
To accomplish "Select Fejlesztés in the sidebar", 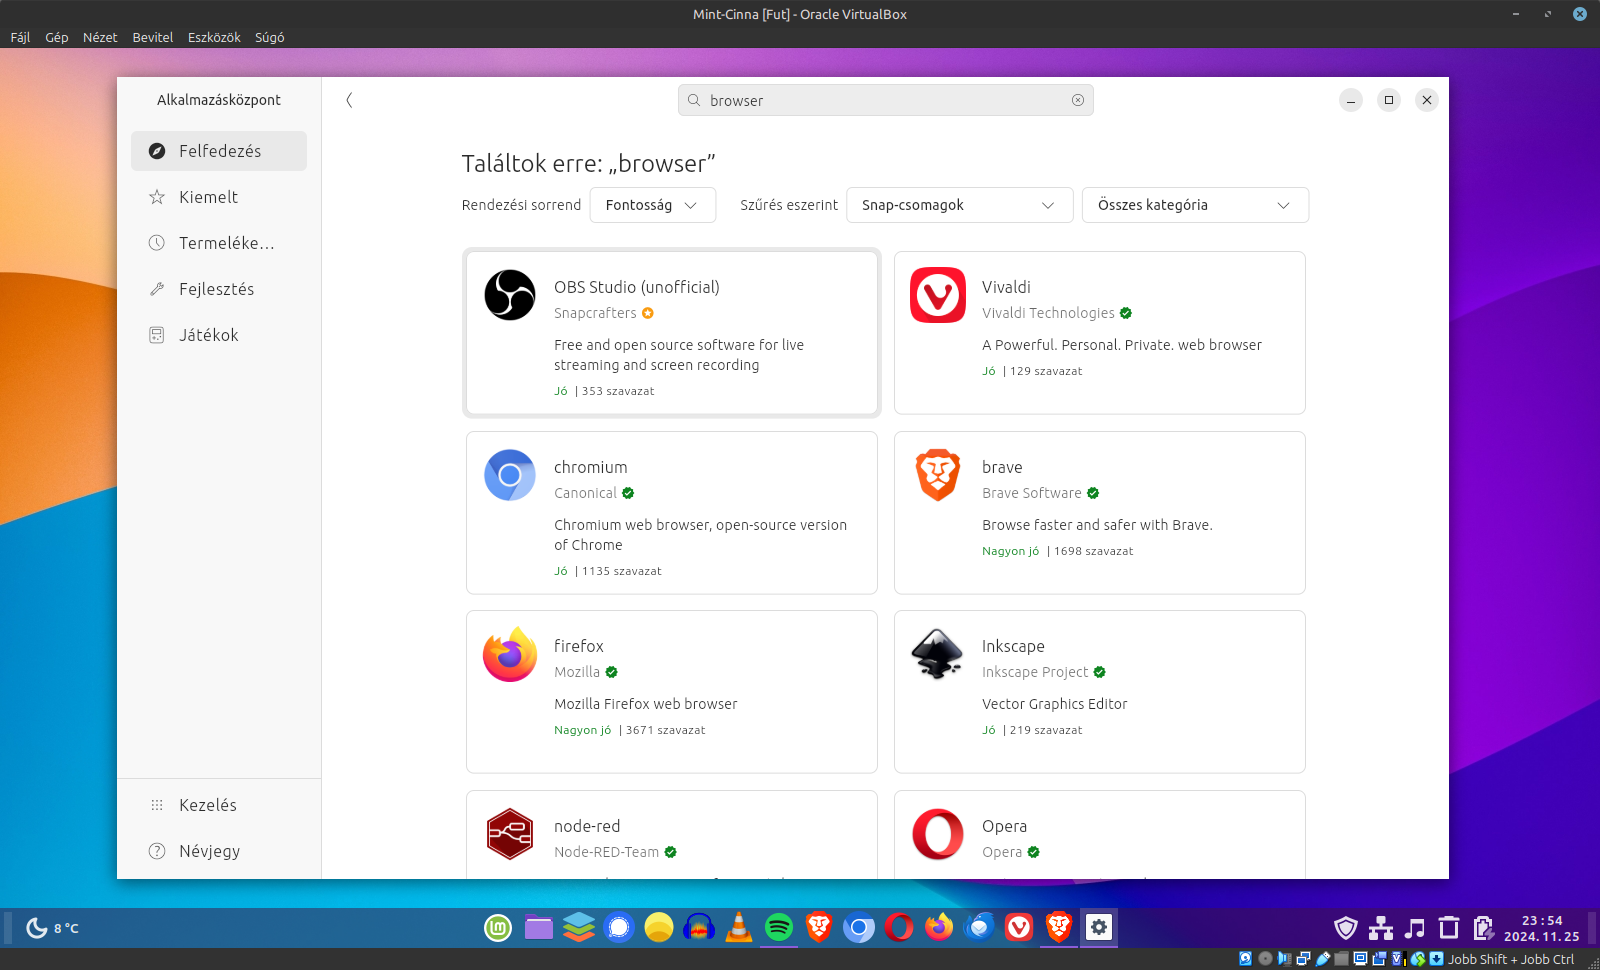I will tap(219, 289).
